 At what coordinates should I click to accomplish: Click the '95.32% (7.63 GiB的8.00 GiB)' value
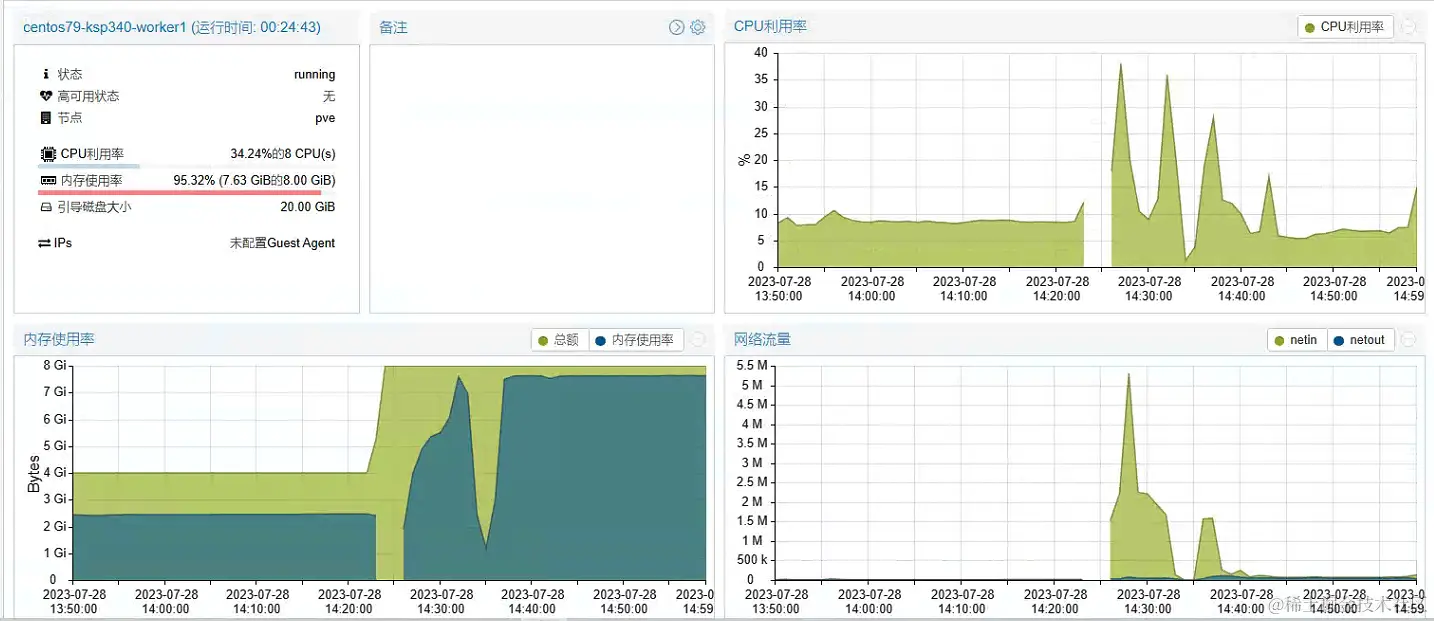(x=254, y=180)
